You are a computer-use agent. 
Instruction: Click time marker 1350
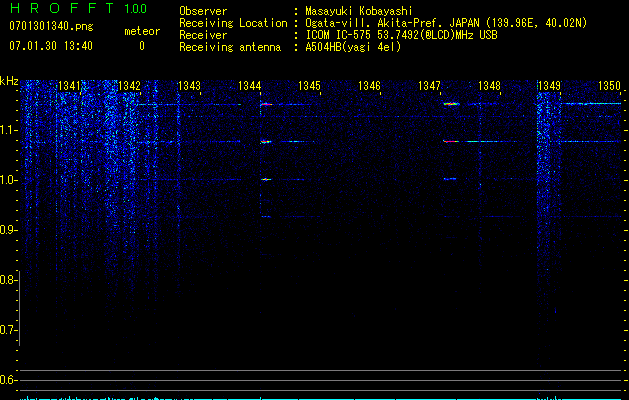coord(609,85)
